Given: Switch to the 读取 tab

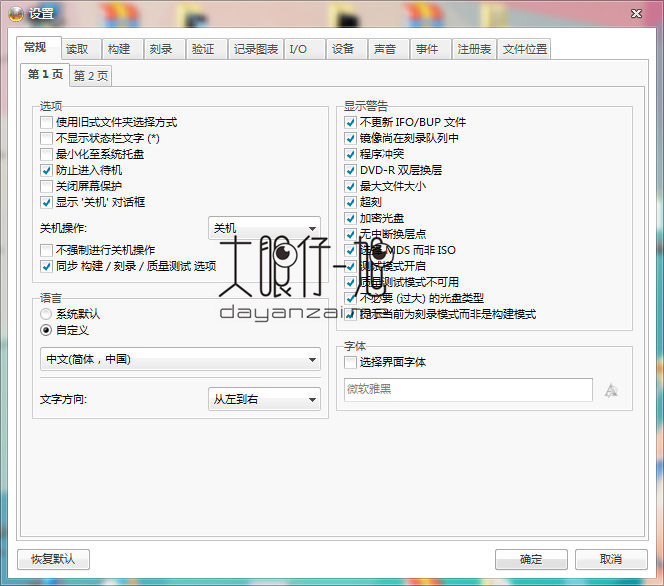Looking at the screenshot, I should (x=81, y=49).
